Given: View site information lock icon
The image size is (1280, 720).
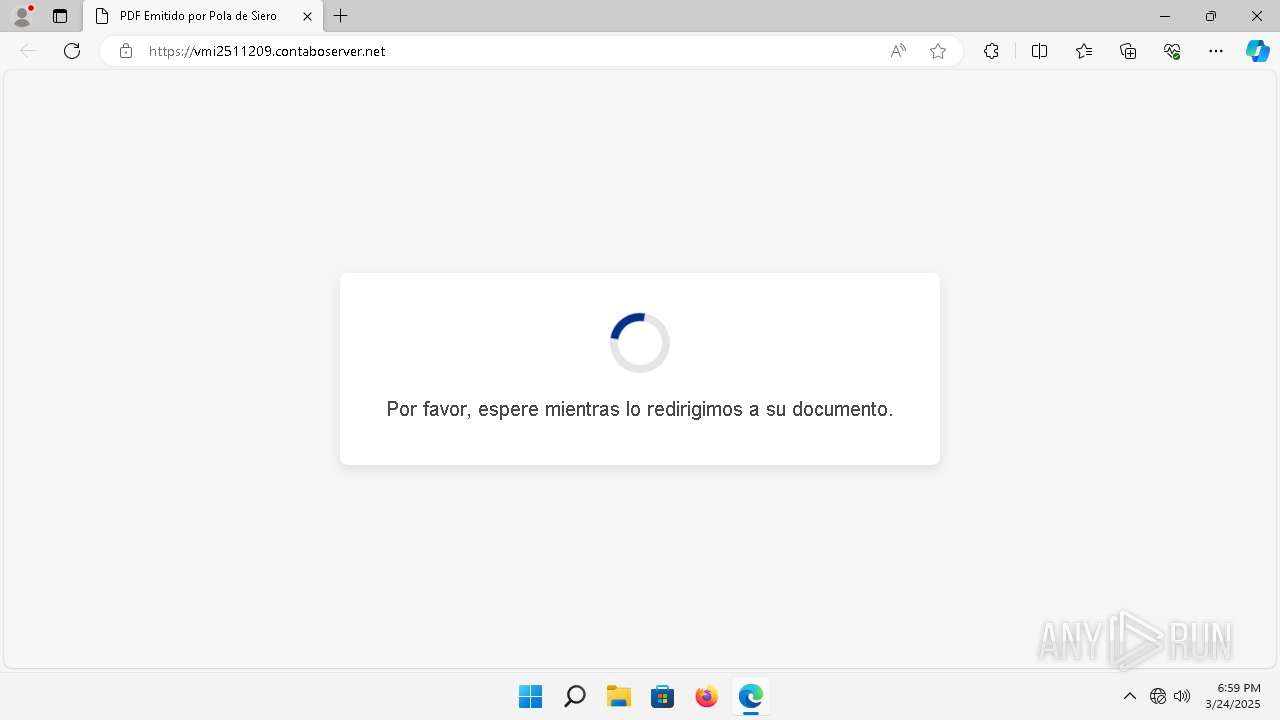Looking at the screenshot, I should coord(125,51).
